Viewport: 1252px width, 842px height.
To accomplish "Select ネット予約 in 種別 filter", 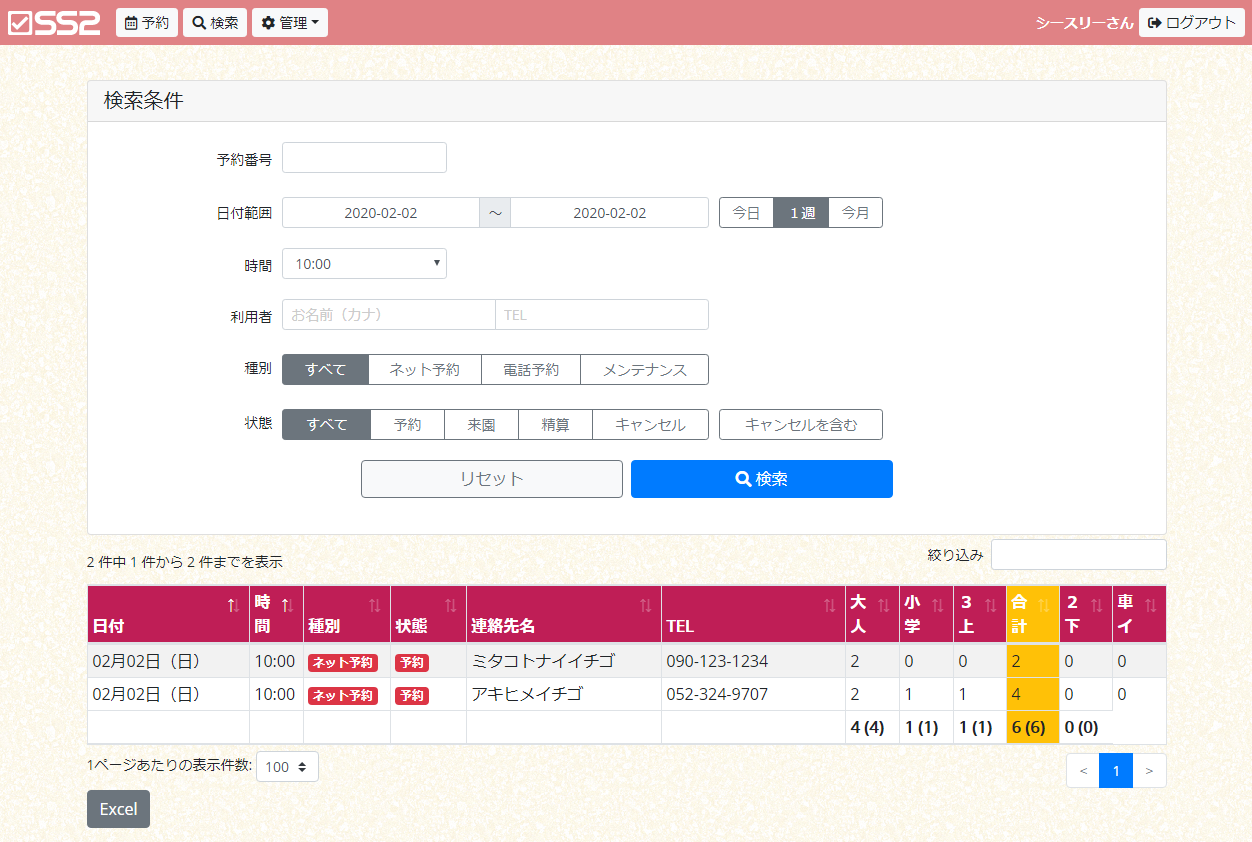I will (x=424, y=370).
